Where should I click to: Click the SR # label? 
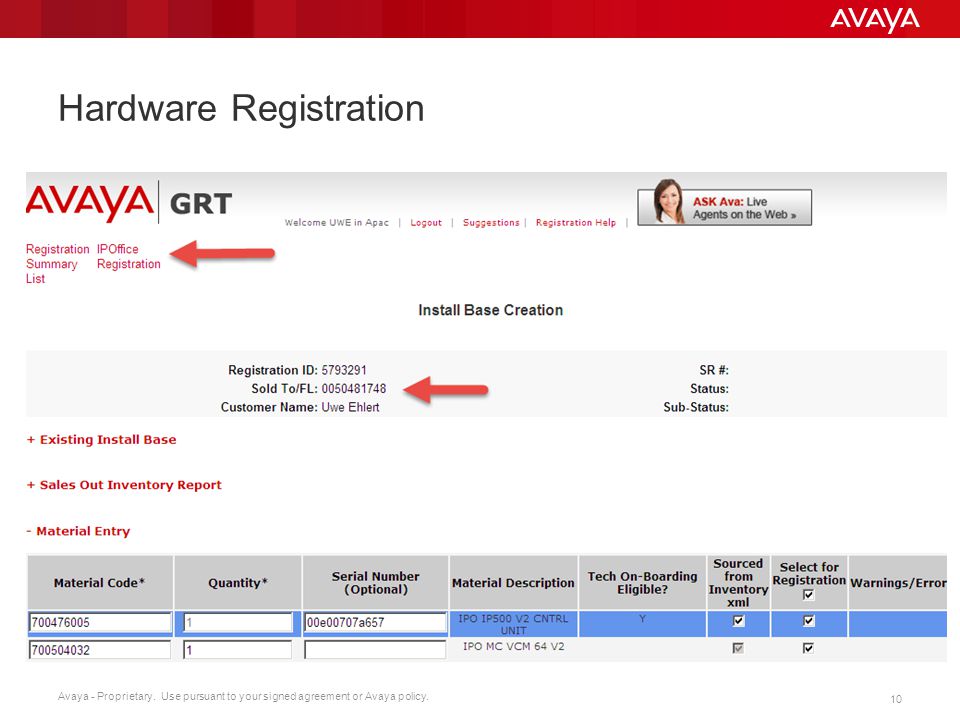point(714,370)
